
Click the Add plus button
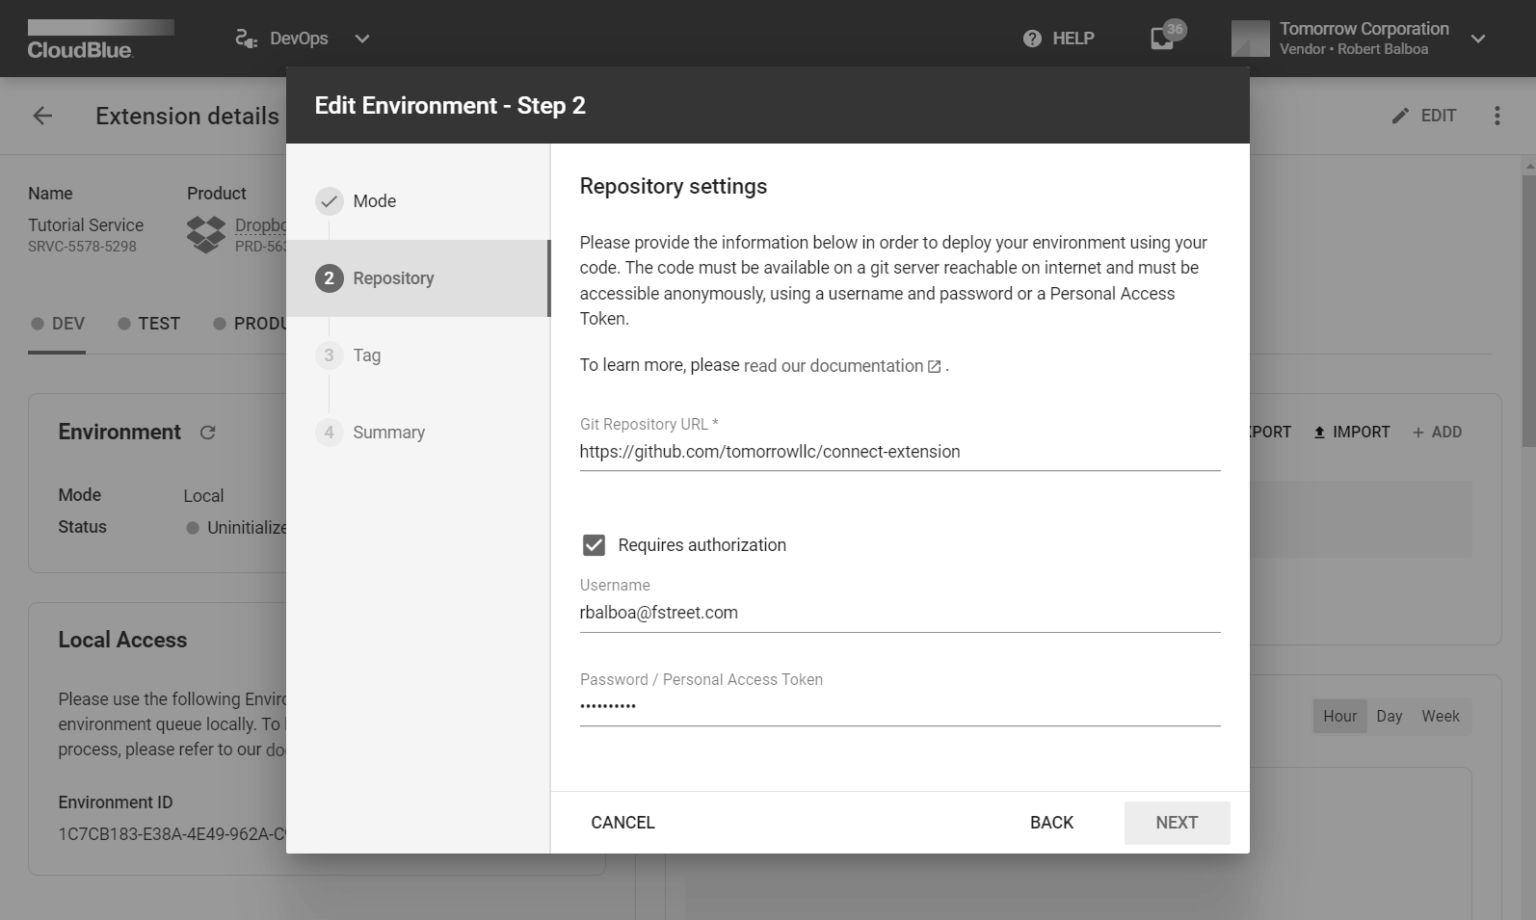(1437, 432)
